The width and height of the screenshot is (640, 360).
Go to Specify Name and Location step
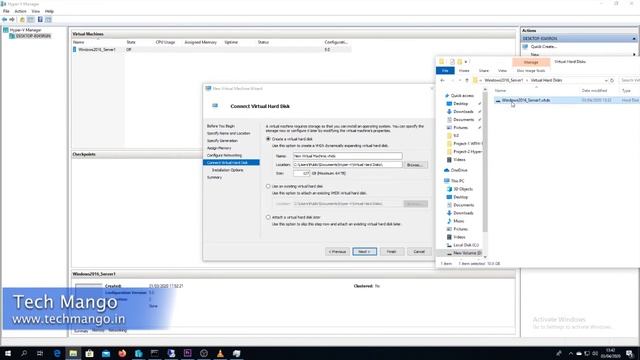pos(229,133)
